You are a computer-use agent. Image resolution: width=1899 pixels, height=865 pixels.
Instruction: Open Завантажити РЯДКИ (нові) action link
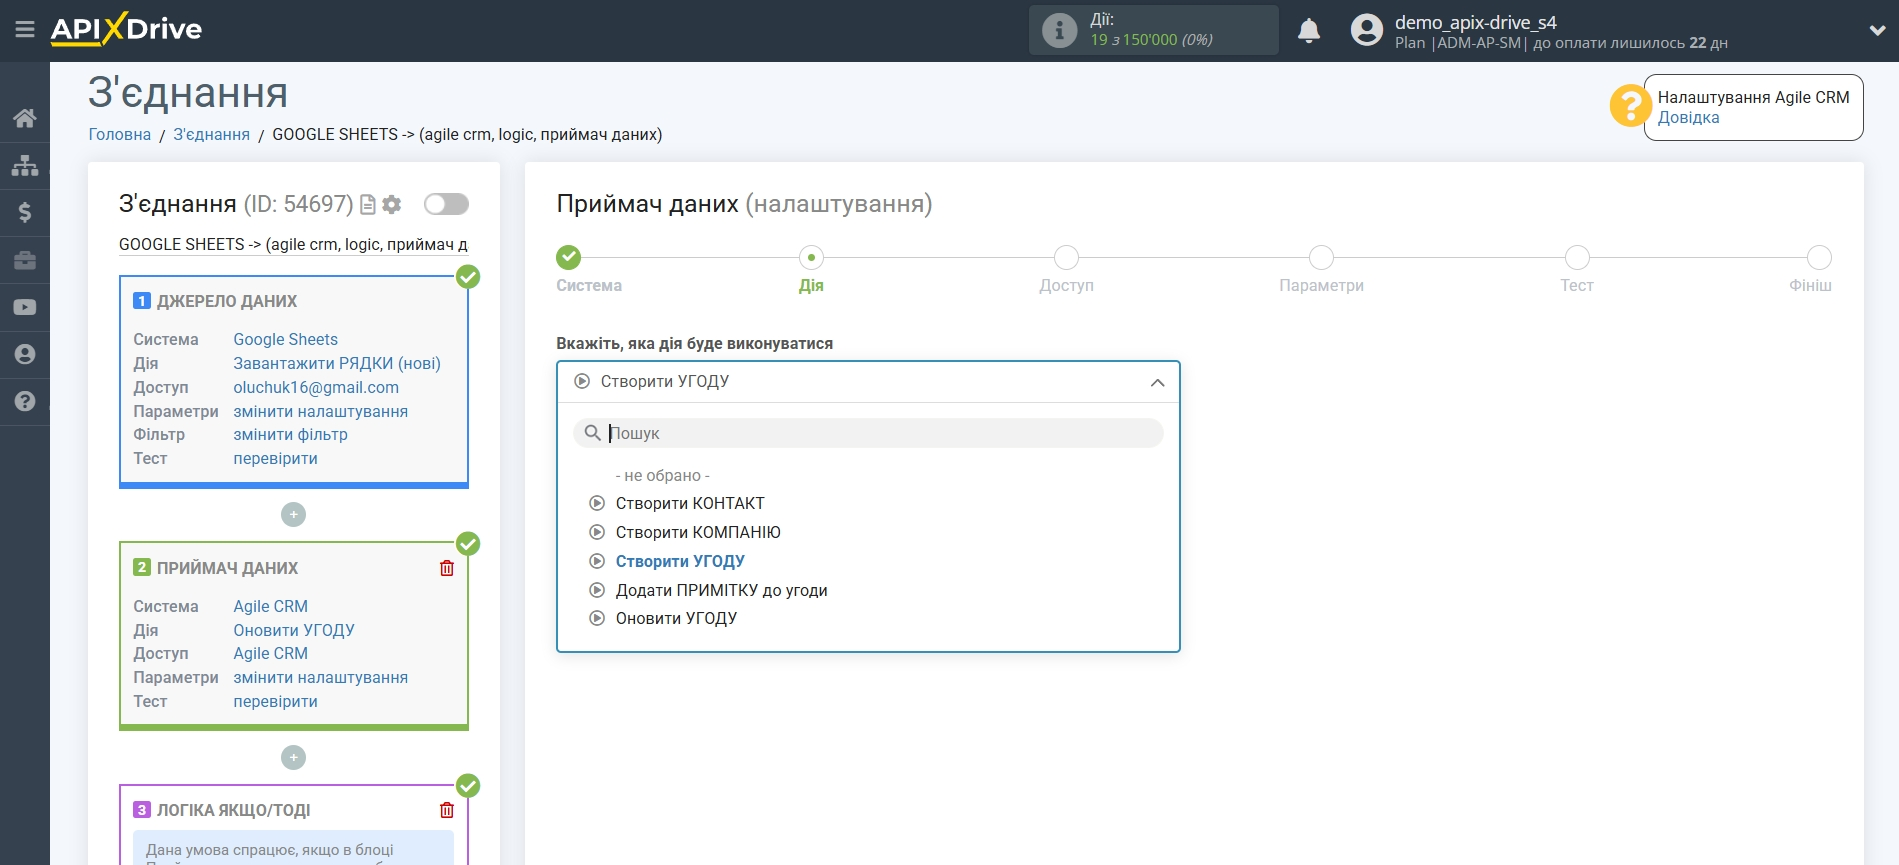[337, 364]
